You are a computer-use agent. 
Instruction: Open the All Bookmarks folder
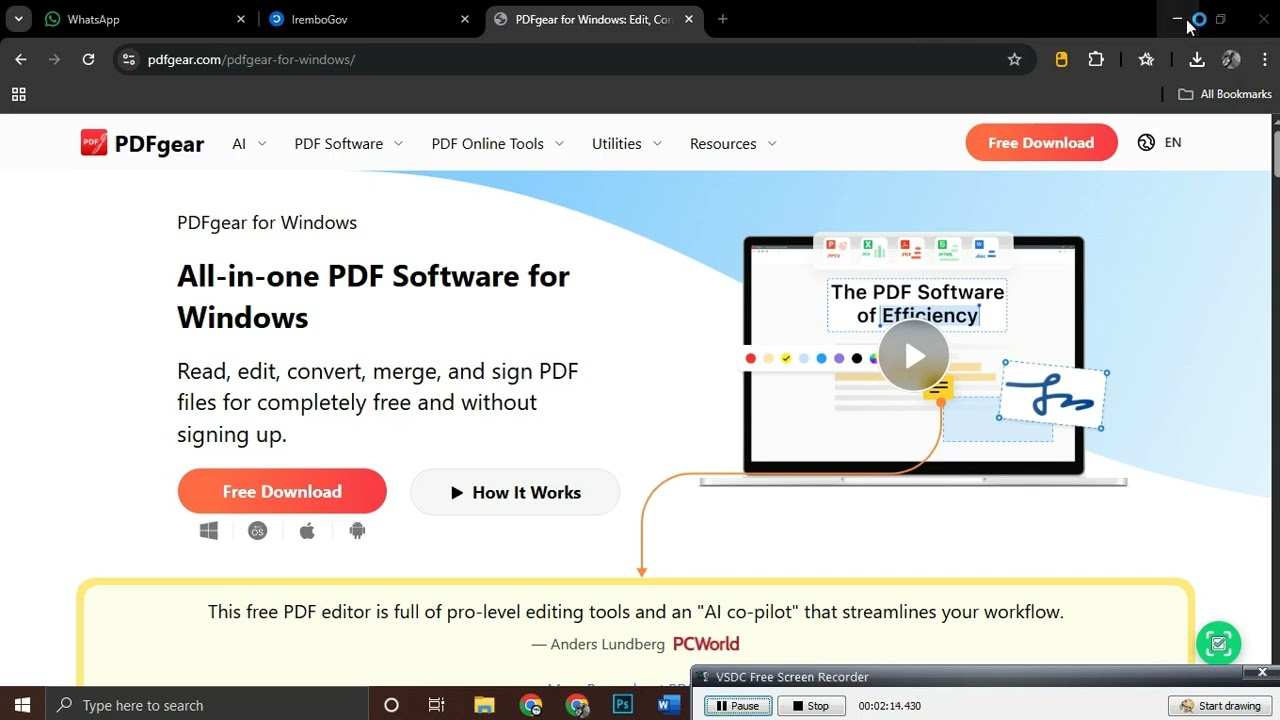click(x=1225, y=94)
